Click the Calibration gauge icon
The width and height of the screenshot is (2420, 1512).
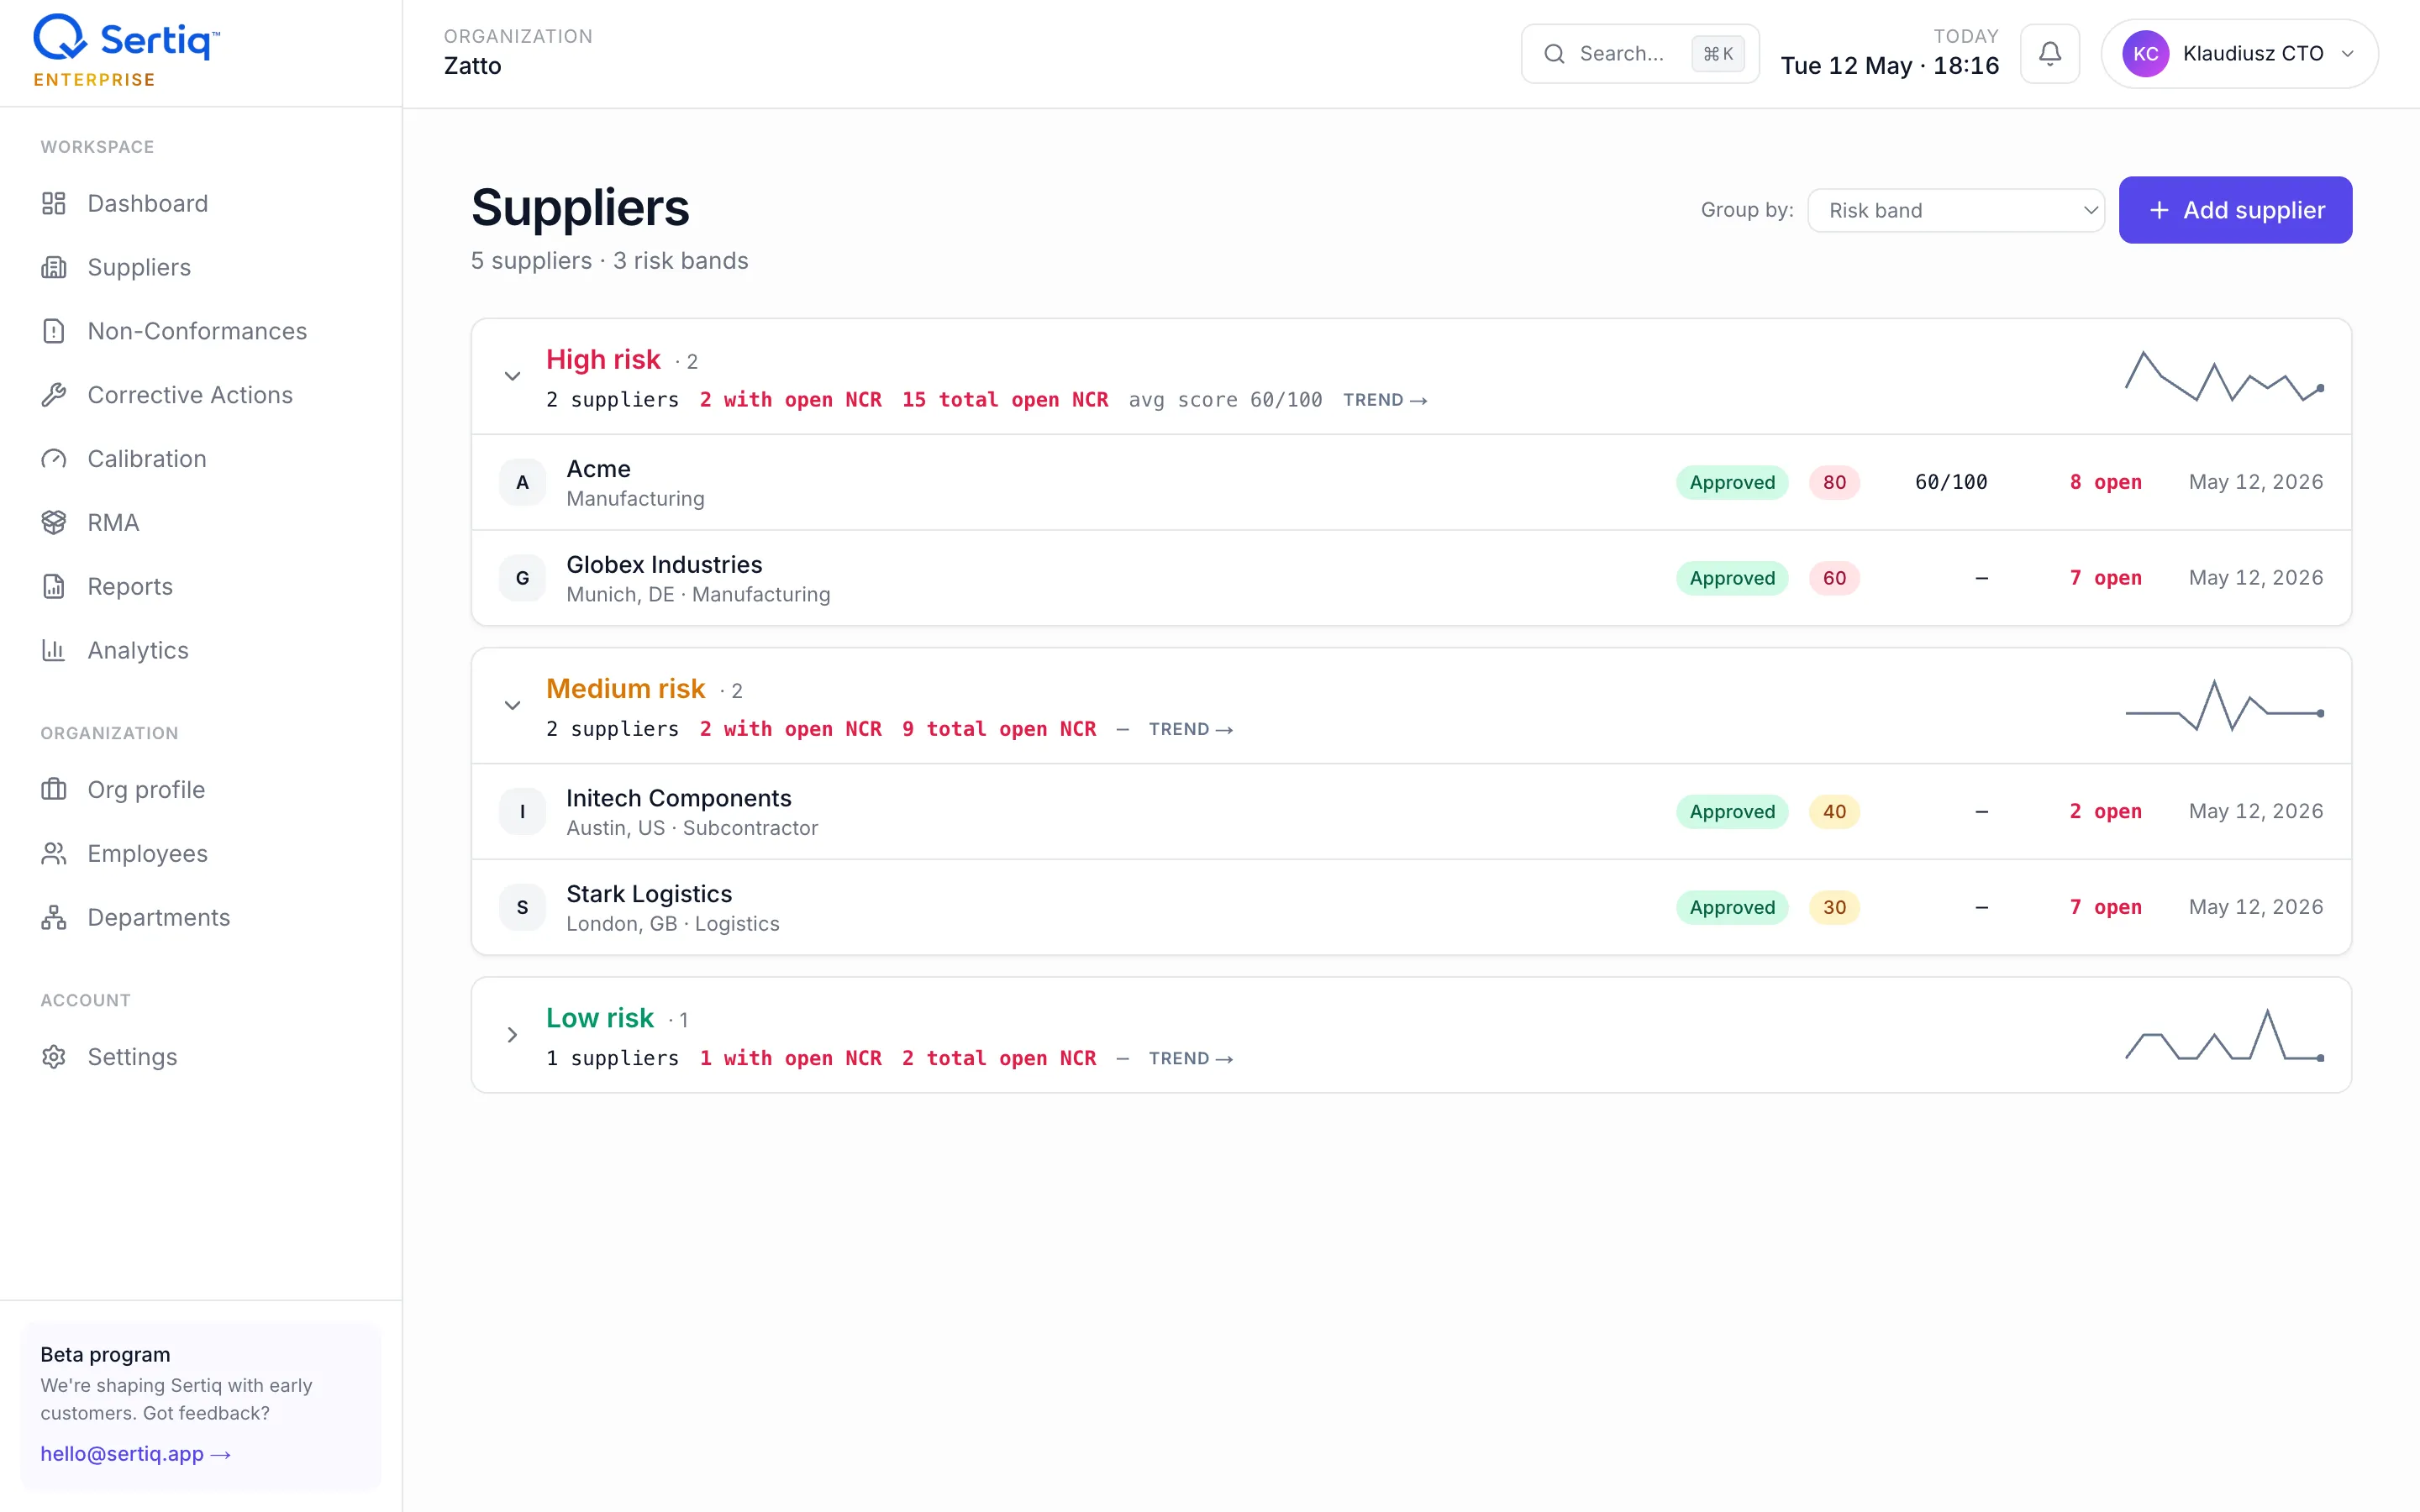click(x=54, y=459)
